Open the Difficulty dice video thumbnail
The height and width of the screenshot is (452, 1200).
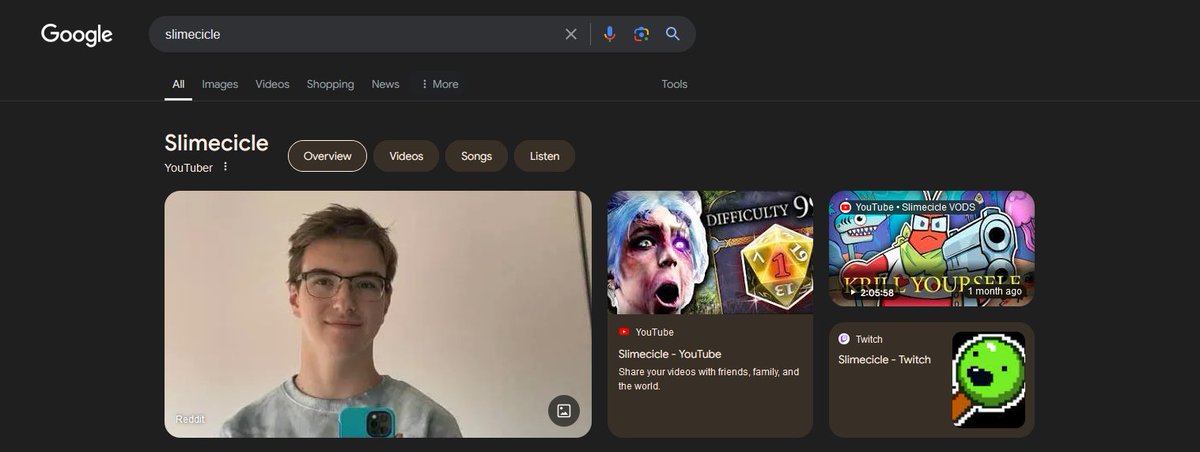(x=710, y=252)
